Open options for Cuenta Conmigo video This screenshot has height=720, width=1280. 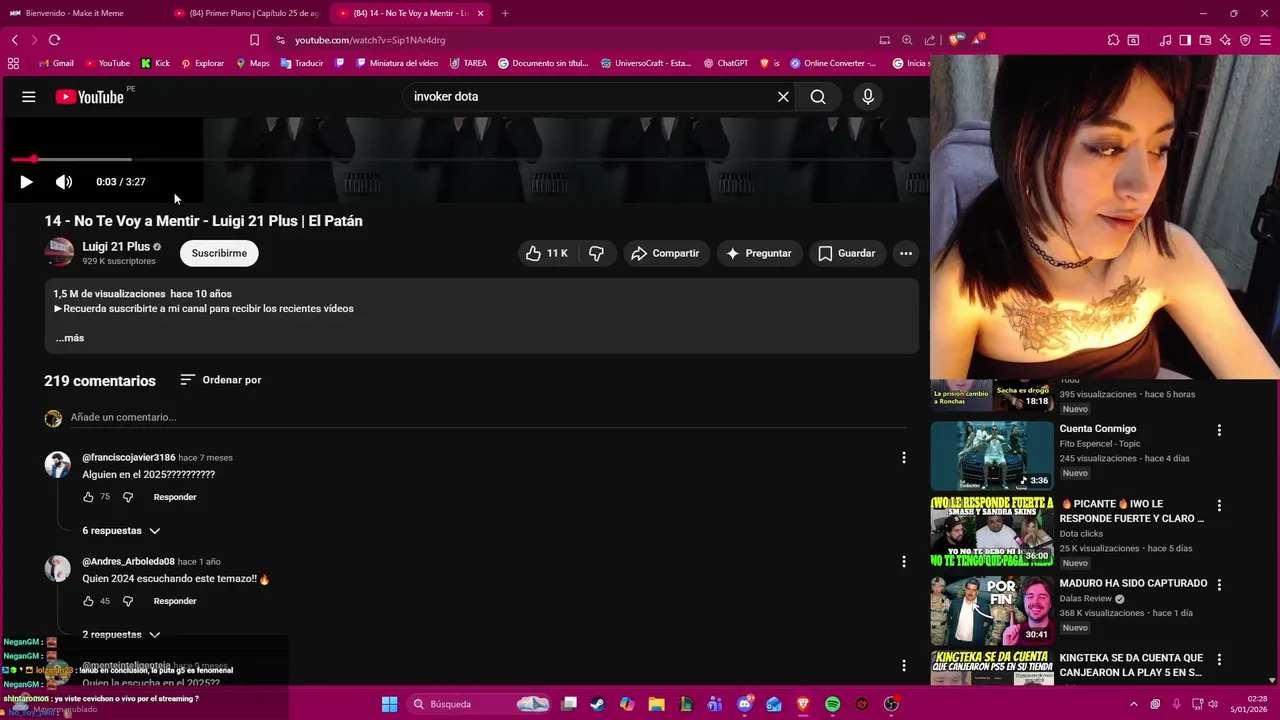pos(1219,430)
